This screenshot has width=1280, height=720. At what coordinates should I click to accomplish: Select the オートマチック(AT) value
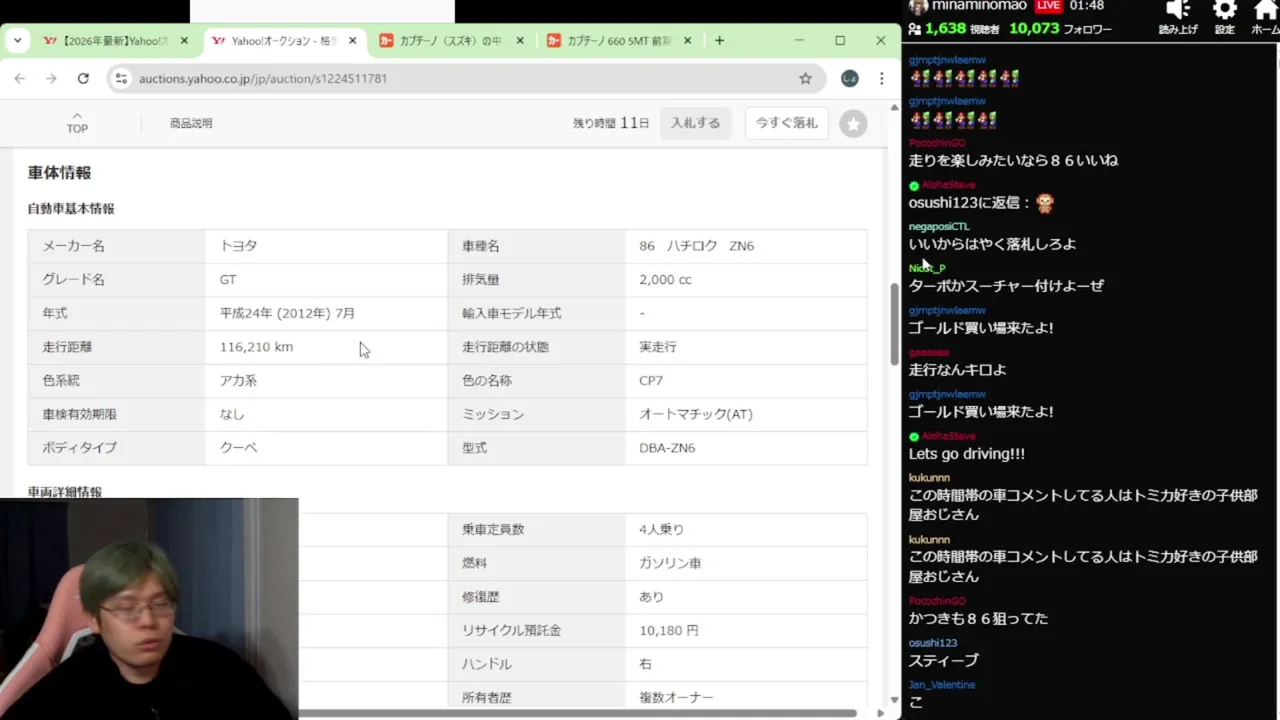coord(696,414)
